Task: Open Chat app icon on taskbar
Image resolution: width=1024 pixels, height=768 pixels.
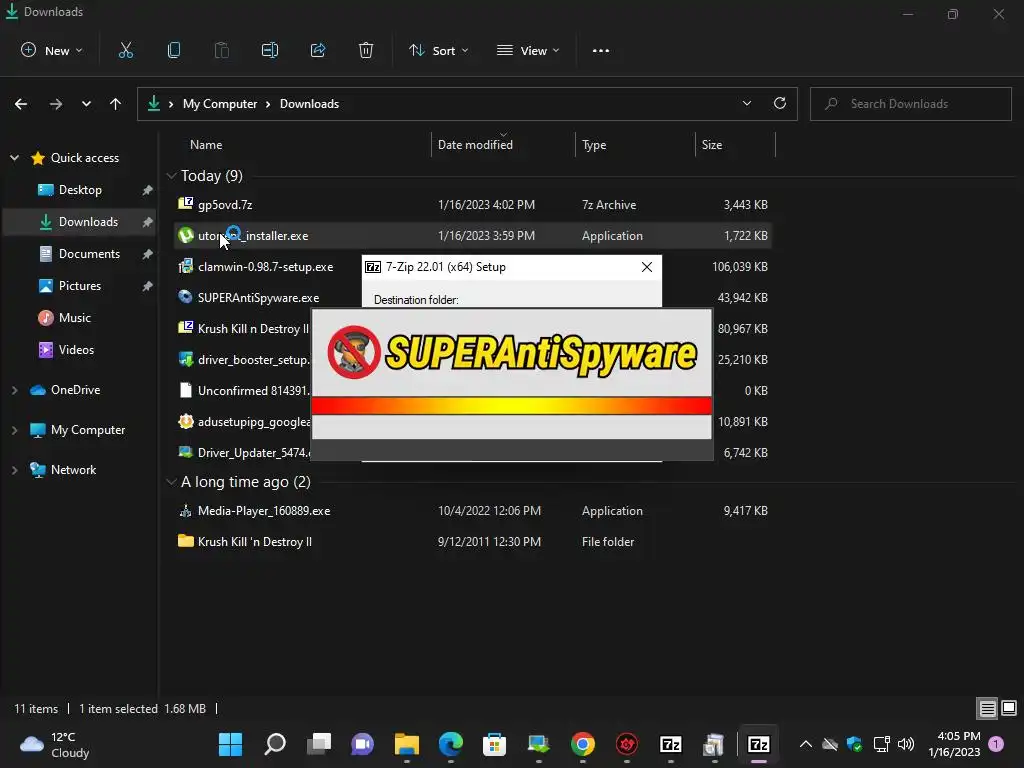Action: point(362,744)
